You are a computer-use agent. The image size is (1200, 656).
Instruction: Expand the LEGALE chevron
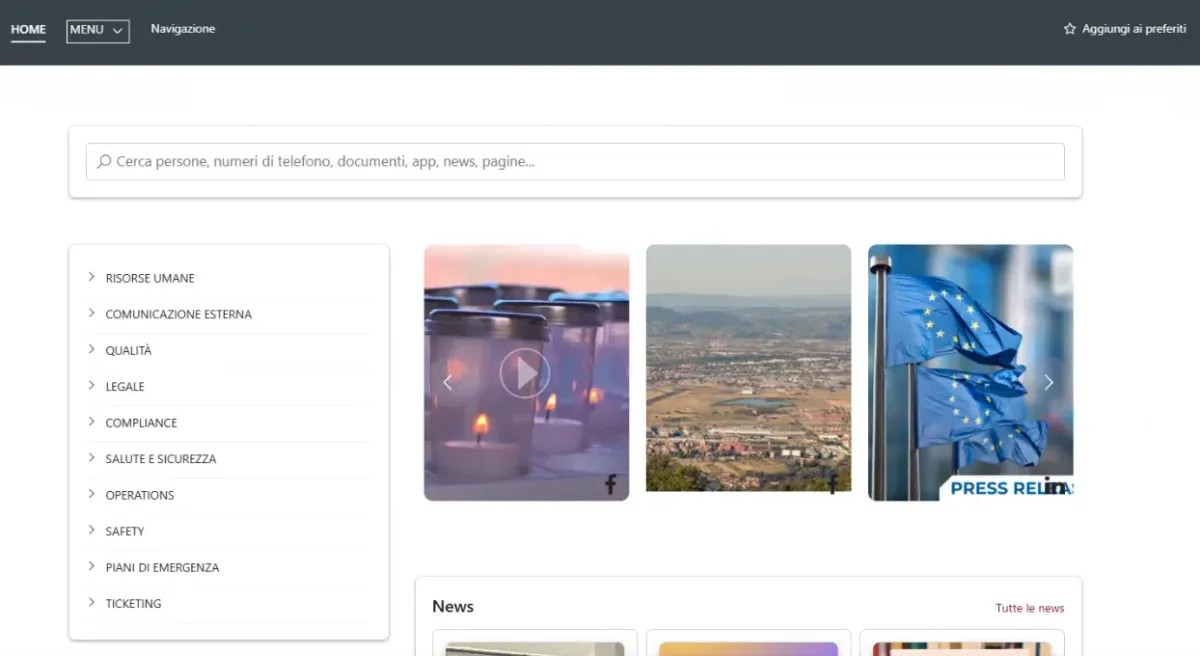(x=91, y=385)
